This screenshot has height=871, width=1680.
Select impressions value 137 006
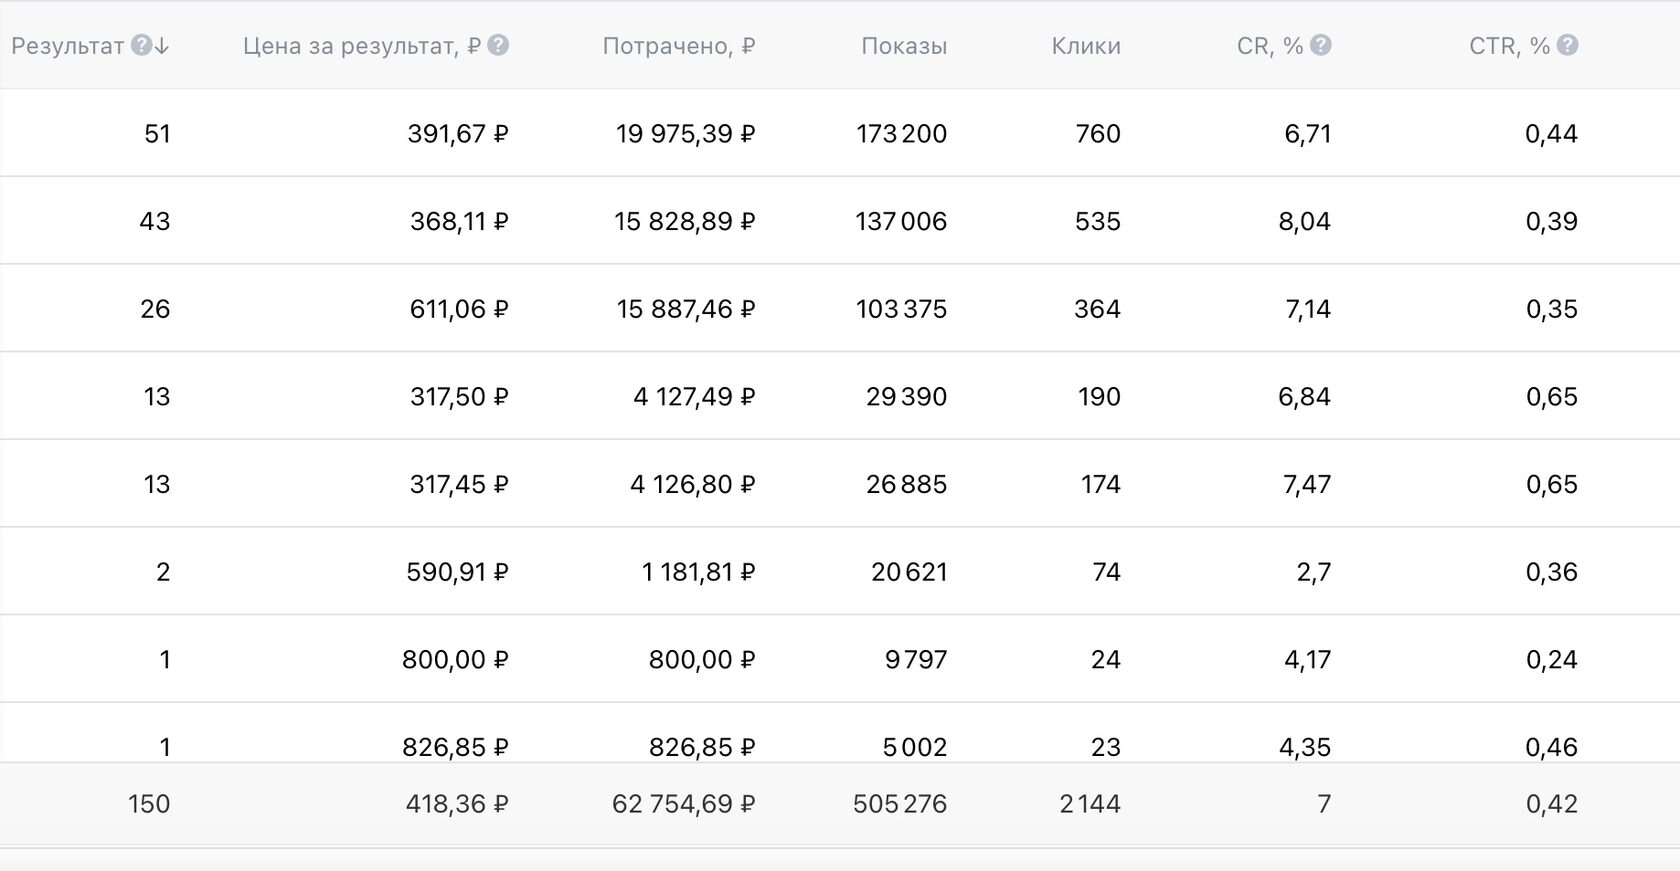pyautogui.click(x=901, y=221)
